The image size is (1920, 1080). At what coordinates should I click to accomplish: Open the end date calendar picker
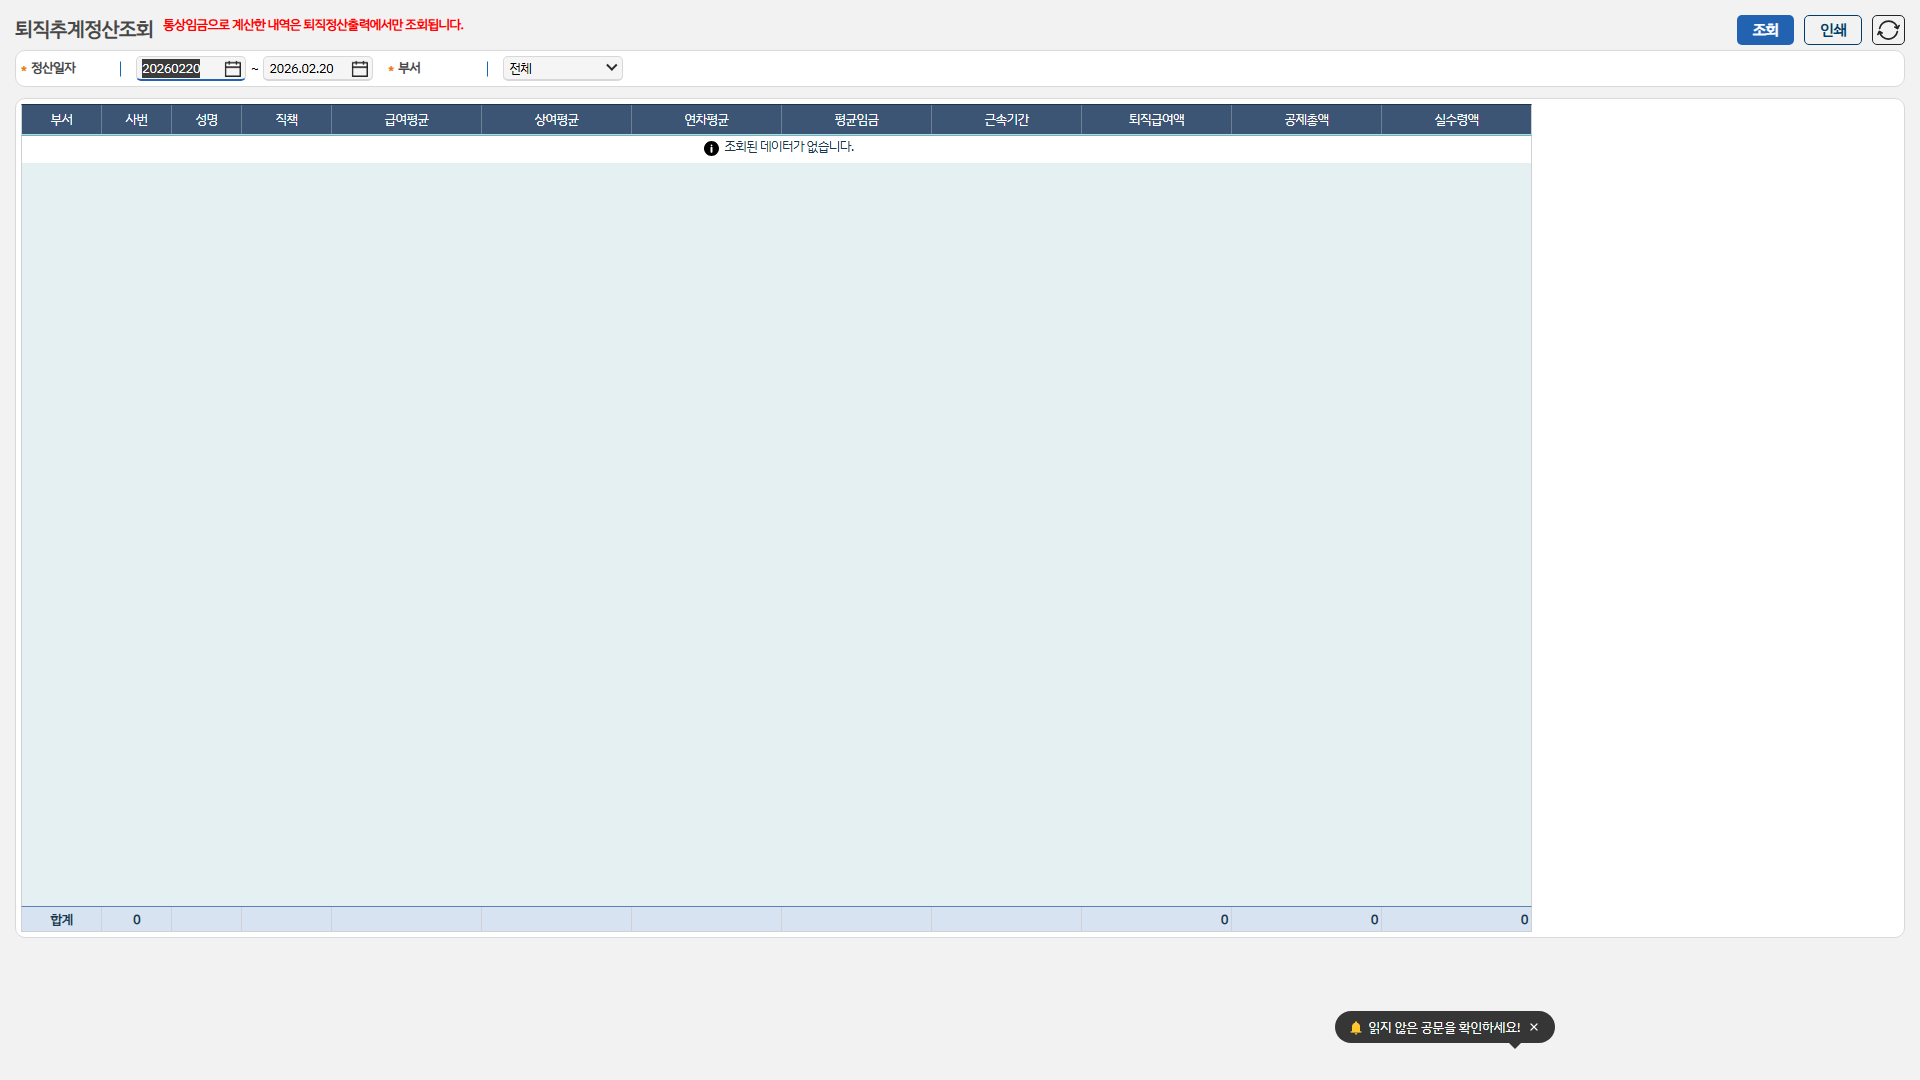pos(360,69)
